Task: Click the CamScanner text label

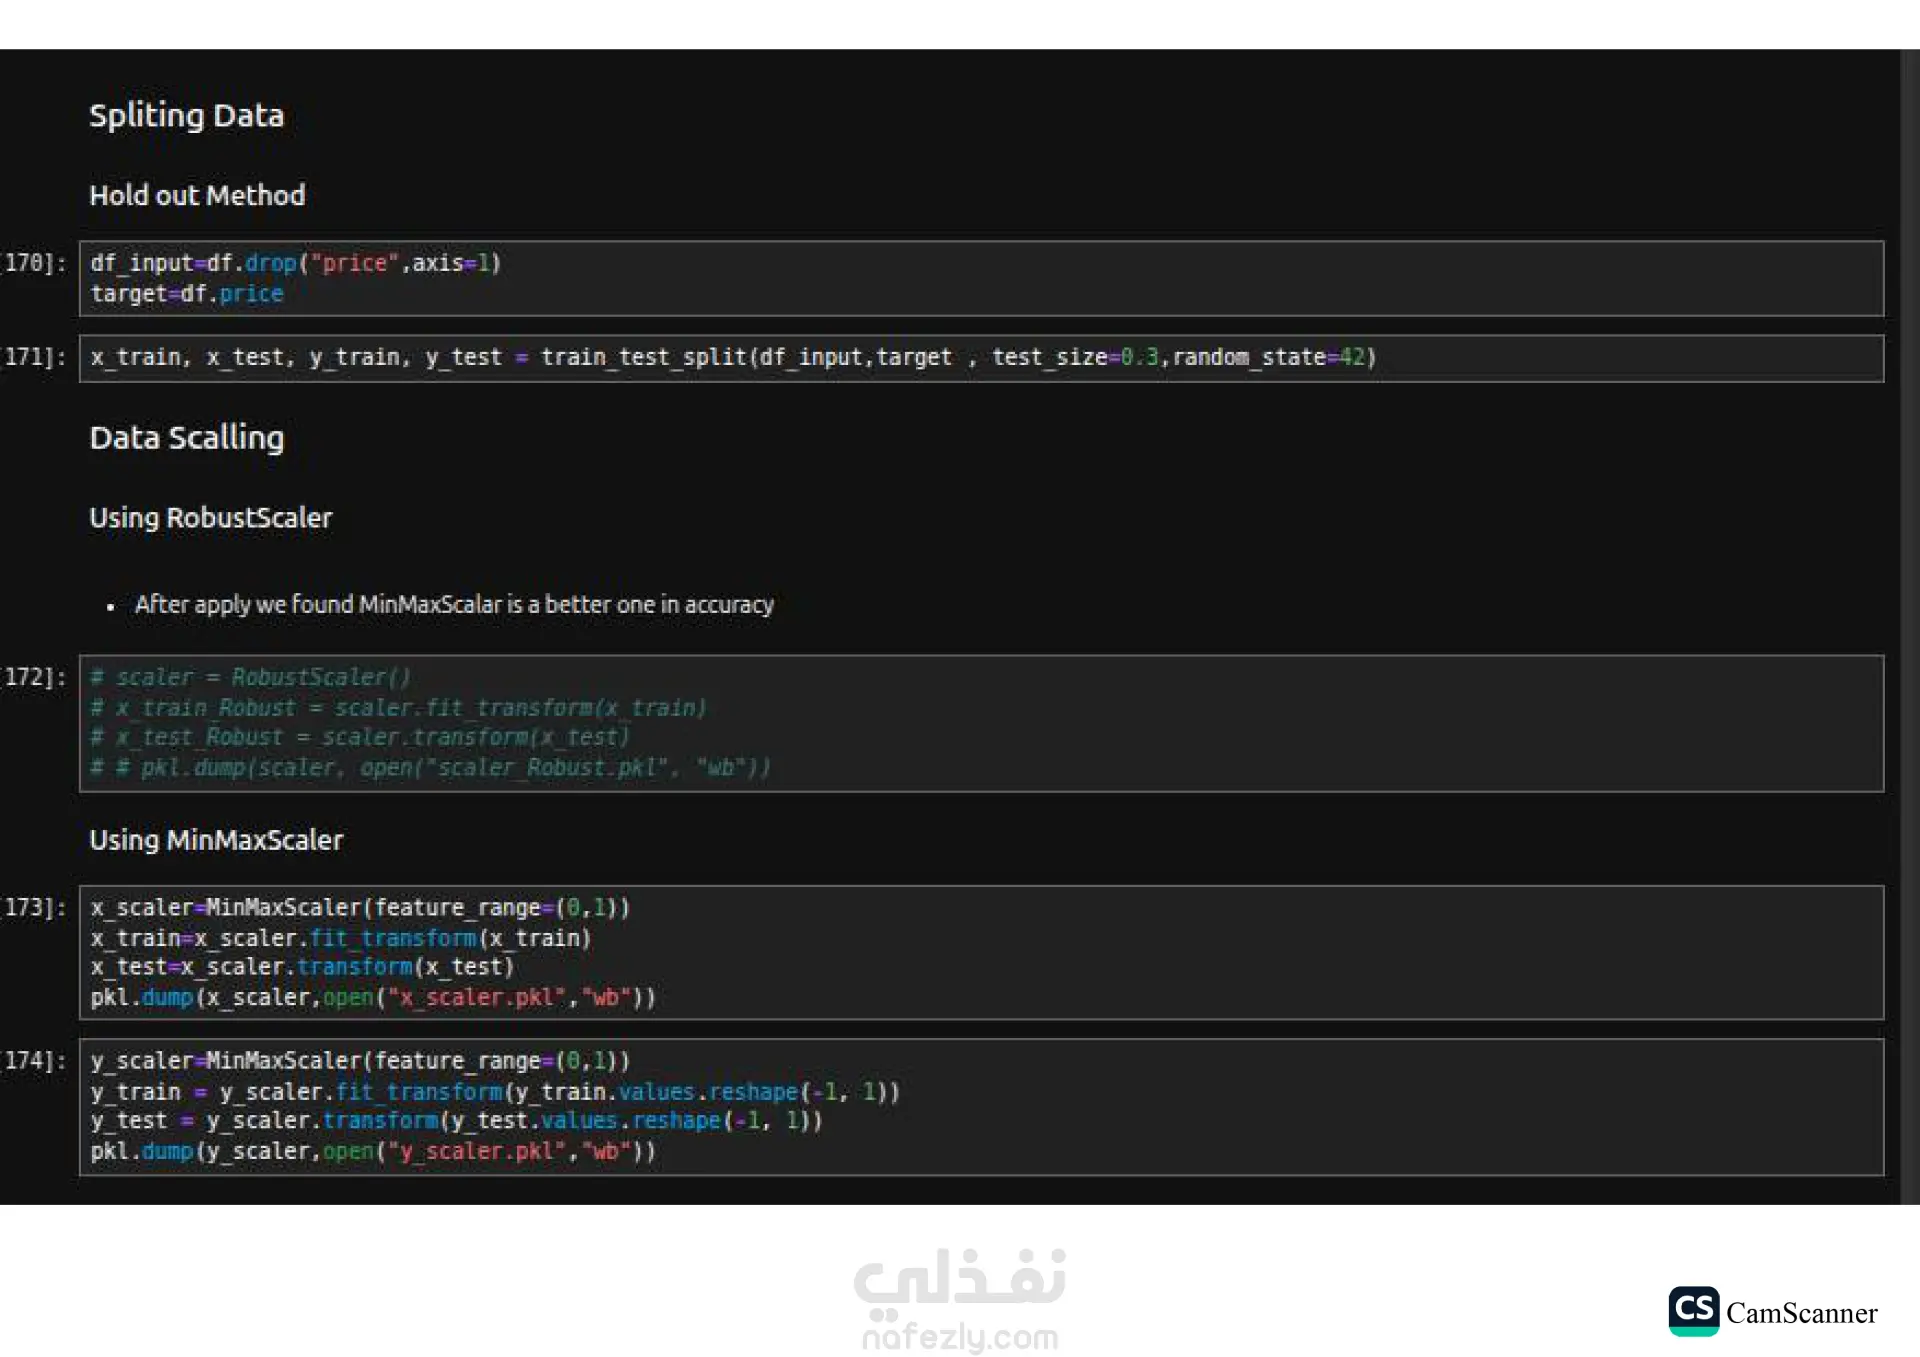Action: tap(1801, 1313)
